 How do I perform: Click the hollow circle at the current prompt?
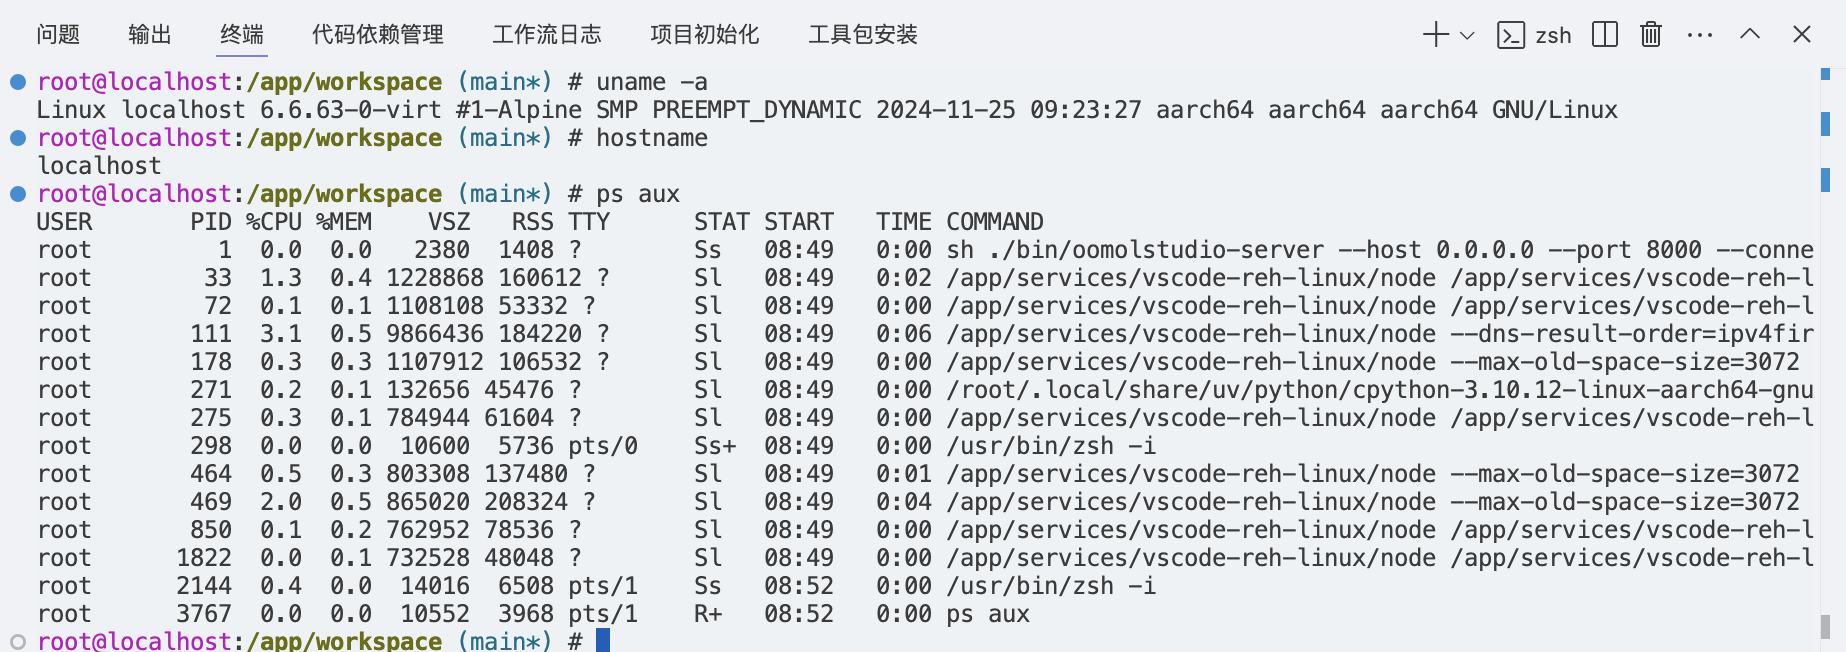click(18, 642)
